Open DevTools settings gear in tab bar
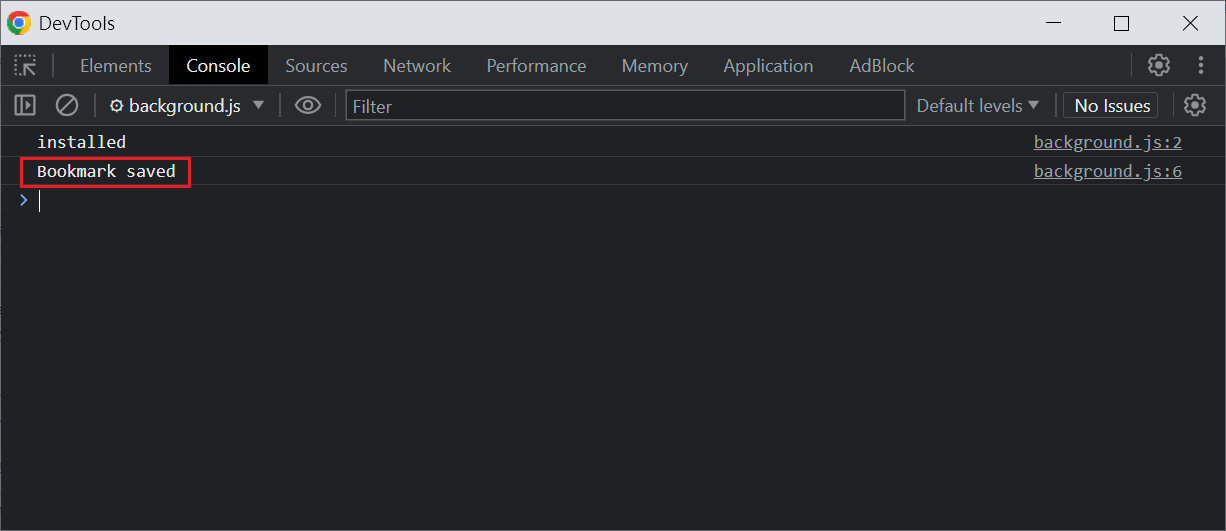Image resolution: width=1226 pixels, height=531 pixels. click(x=1158, y=66)
